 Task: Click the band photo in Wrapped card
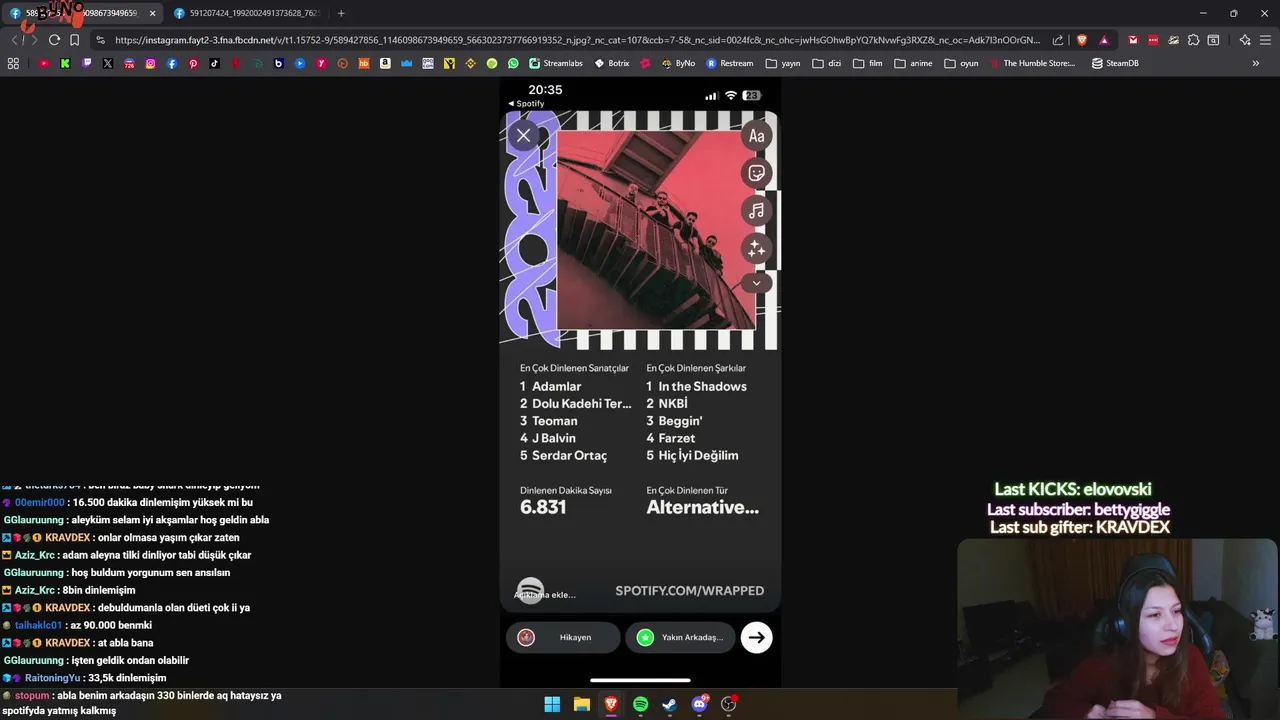coord(656,230)
